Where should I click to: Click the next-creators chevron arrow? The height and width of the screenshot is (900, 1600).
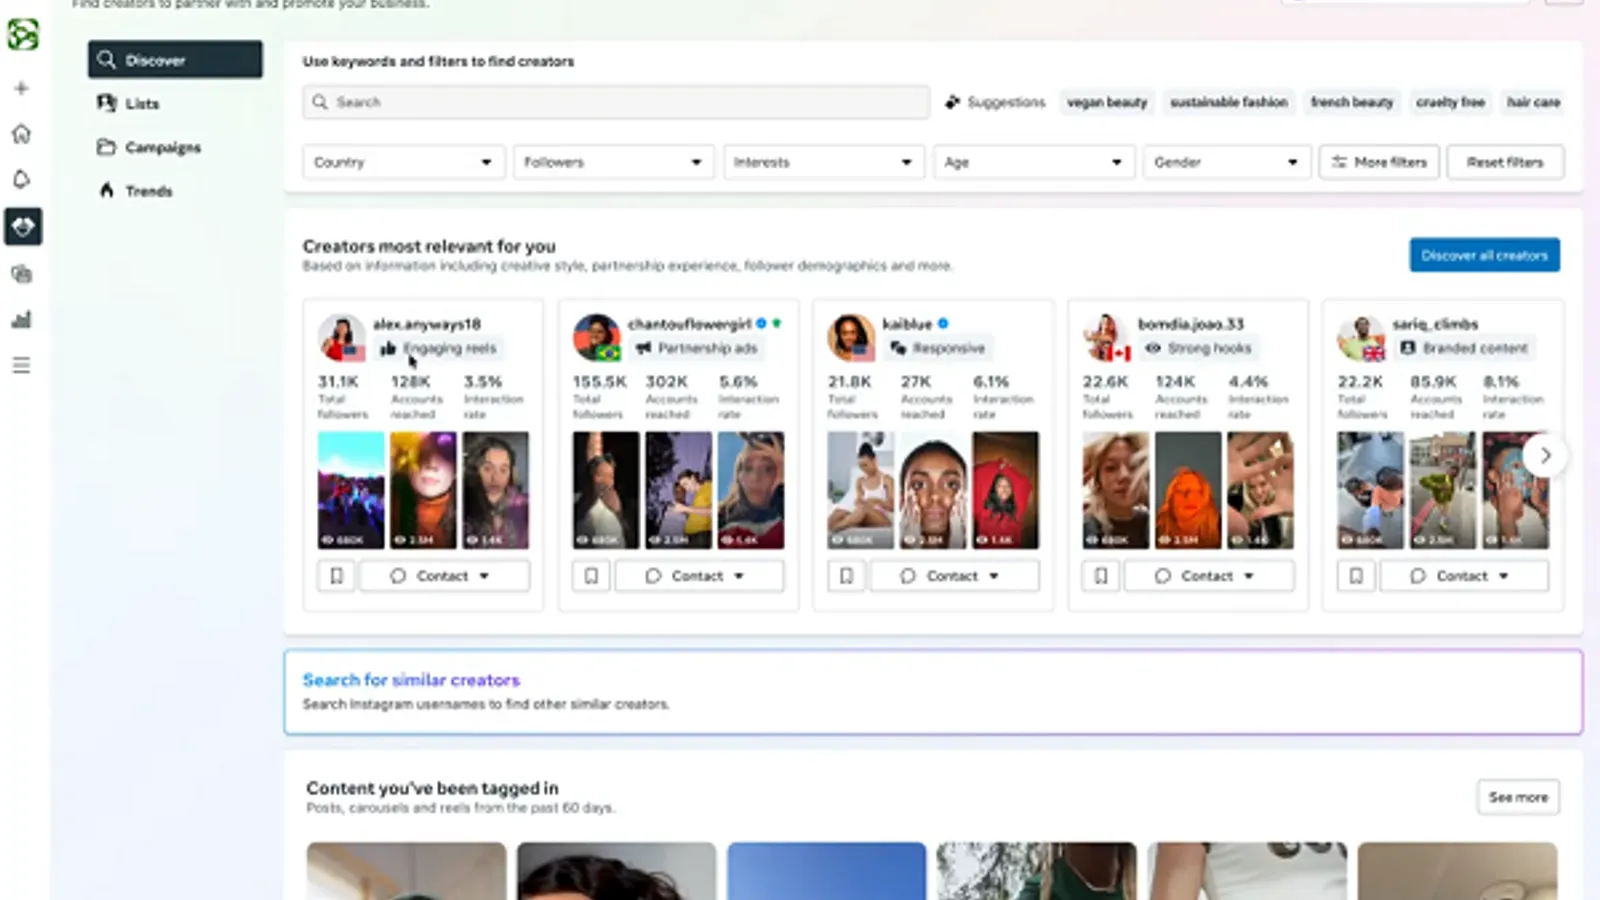(1546, 455)
